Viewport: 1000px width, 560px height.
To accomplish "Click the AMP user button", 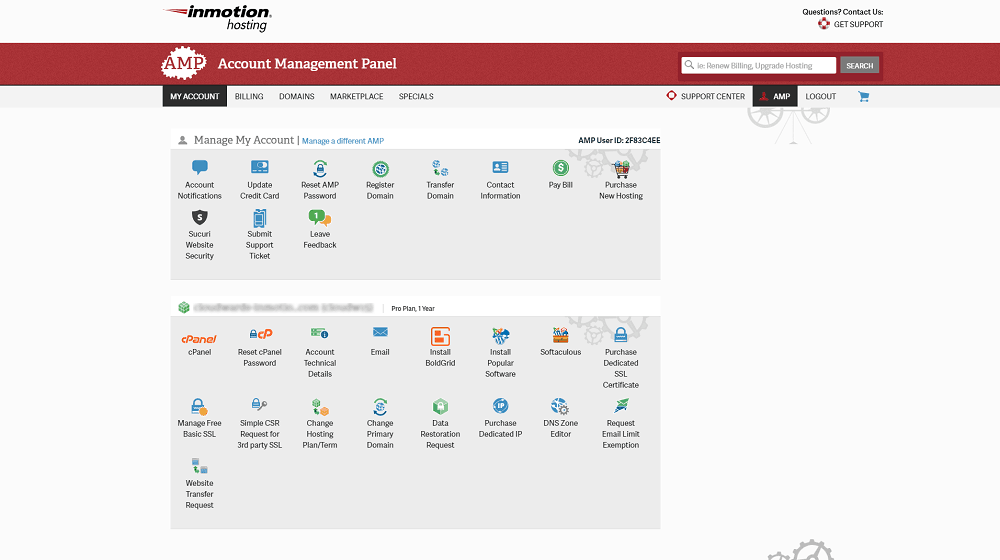I will [x=775, y=96].
